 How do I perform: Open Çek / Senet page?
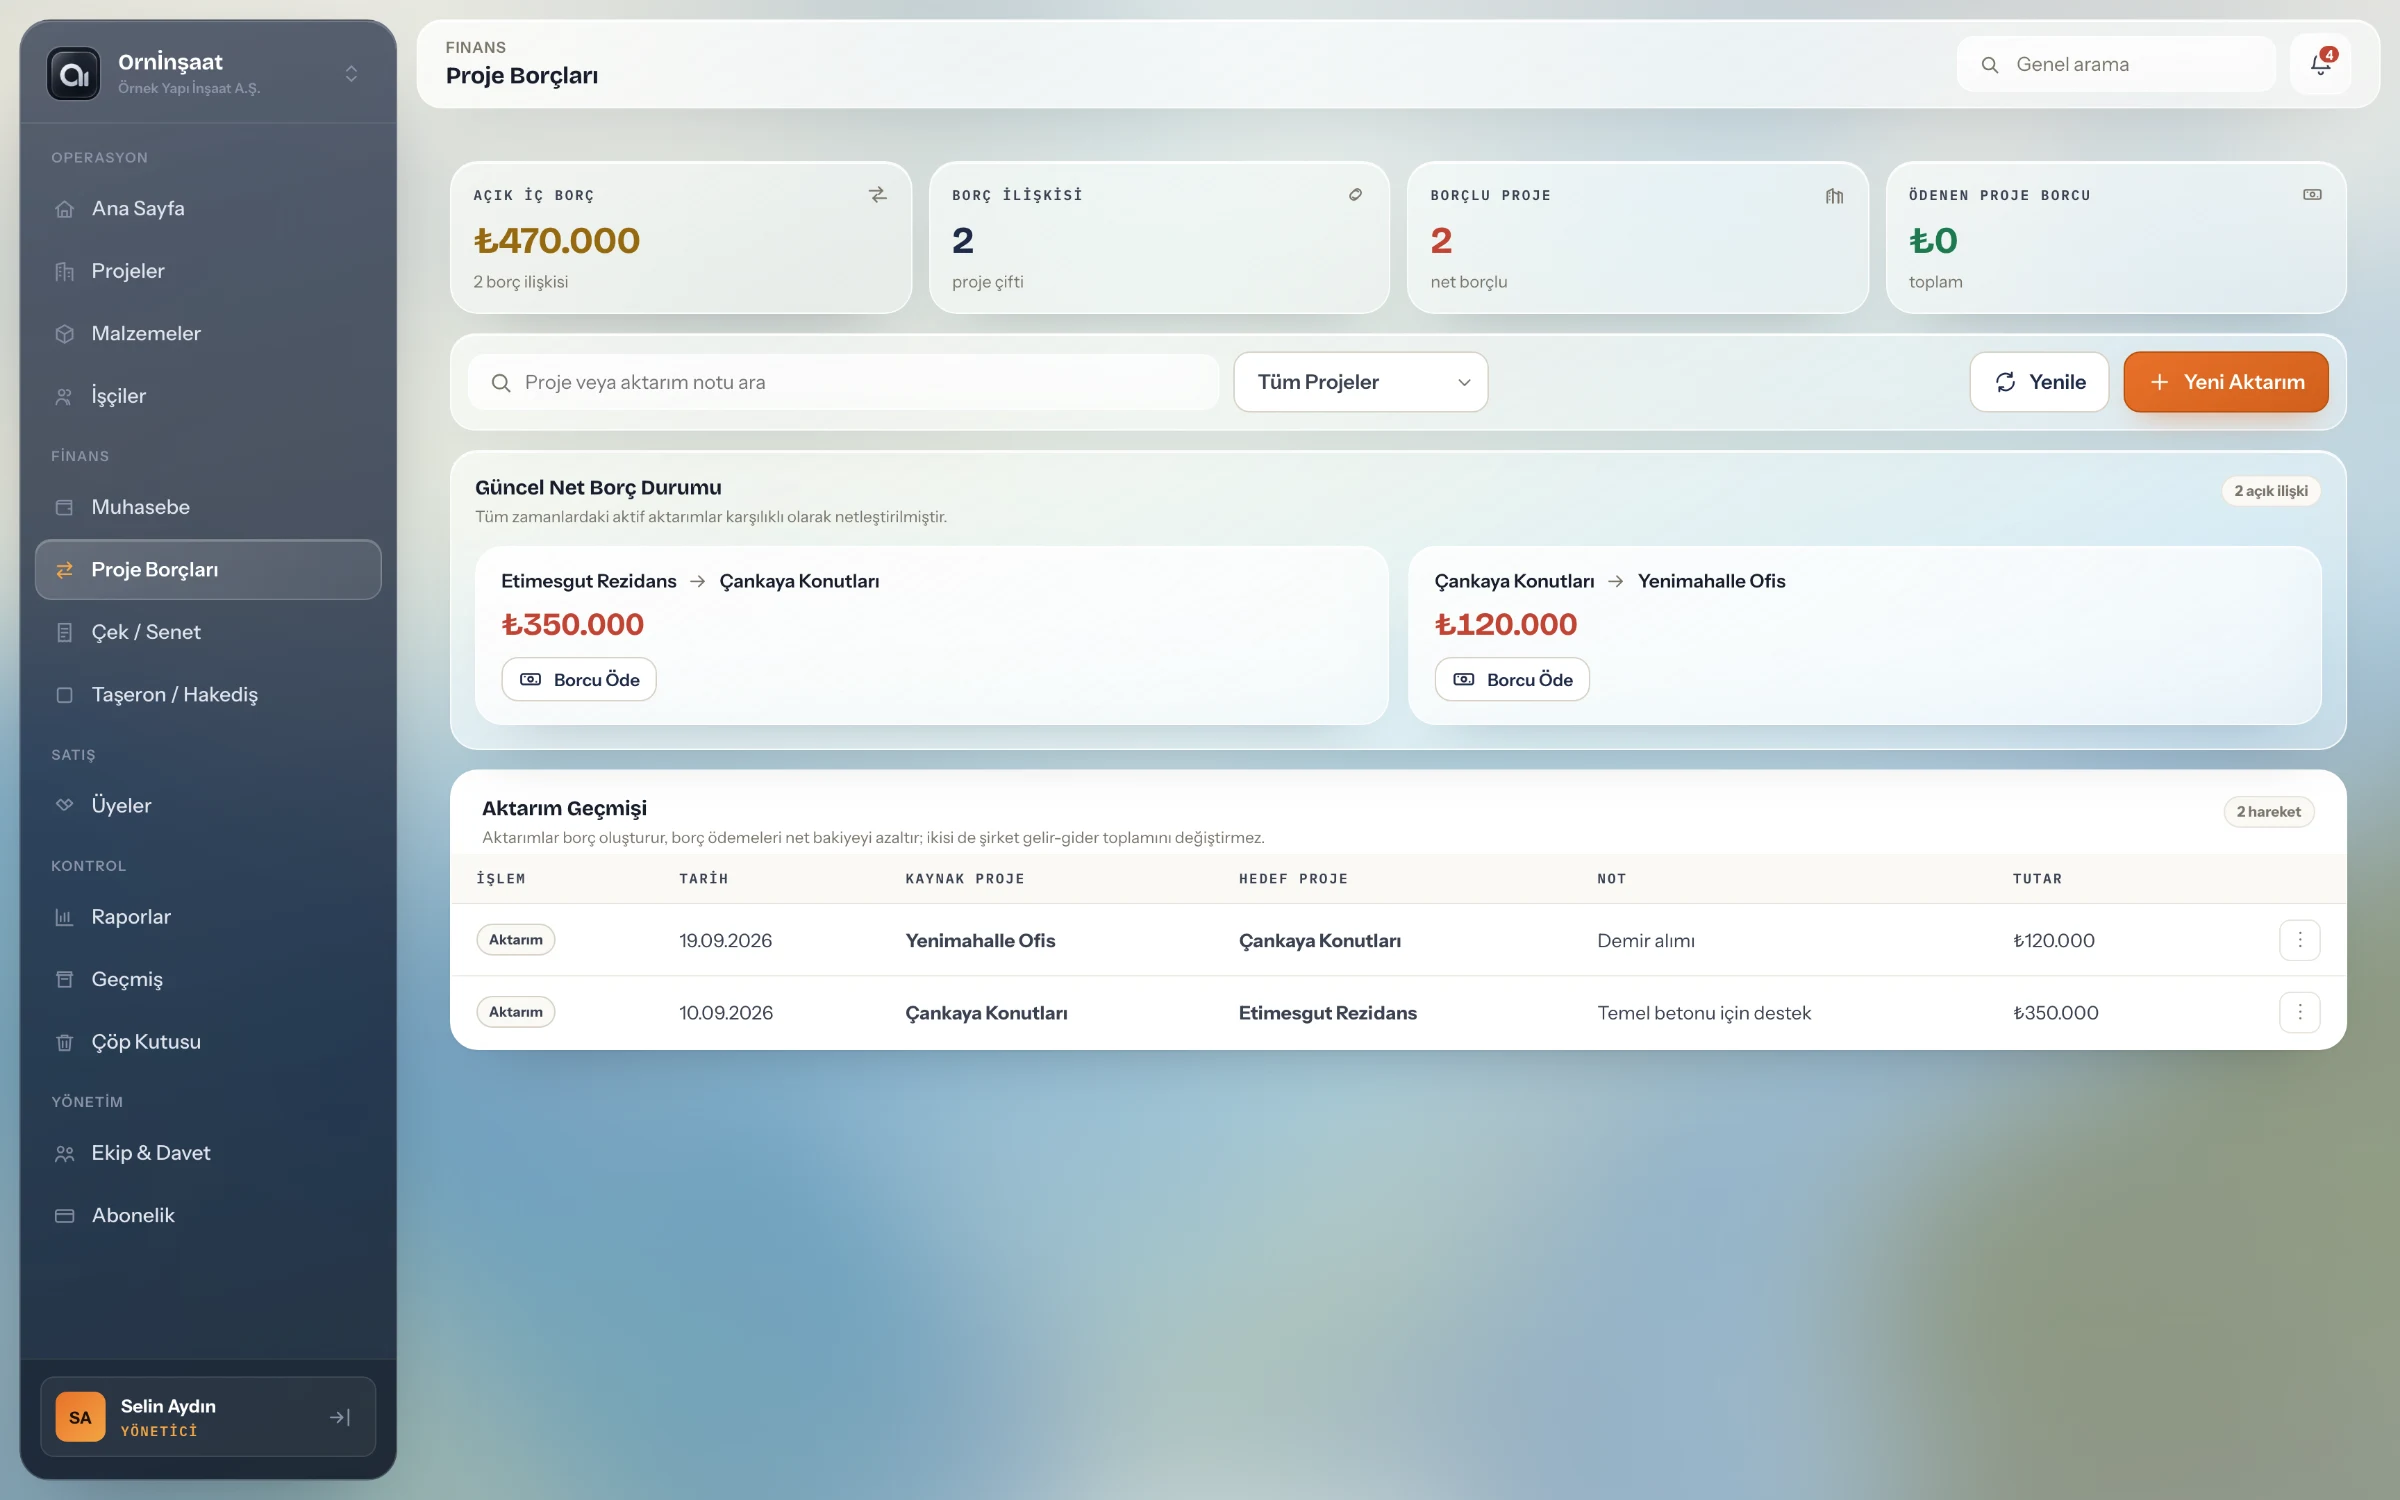(208, 632)
